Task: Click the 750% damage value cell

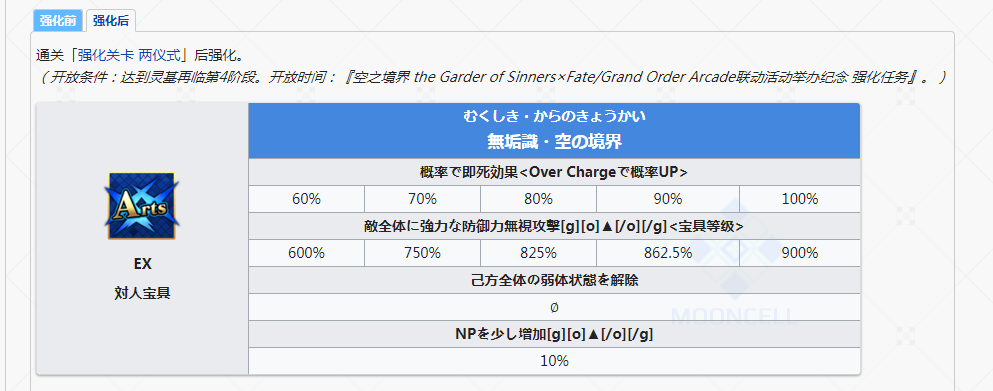Action: (x=422, y=253)
